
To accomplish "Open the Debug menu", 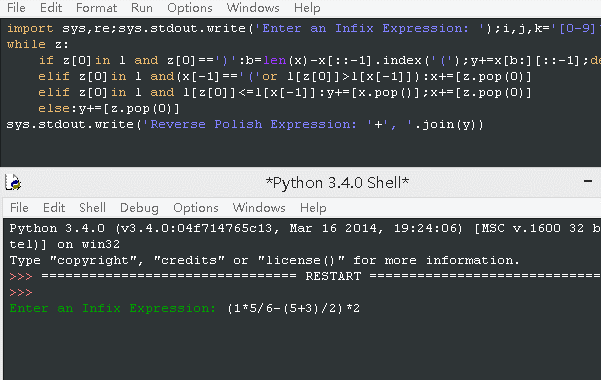I will [139, 207].
